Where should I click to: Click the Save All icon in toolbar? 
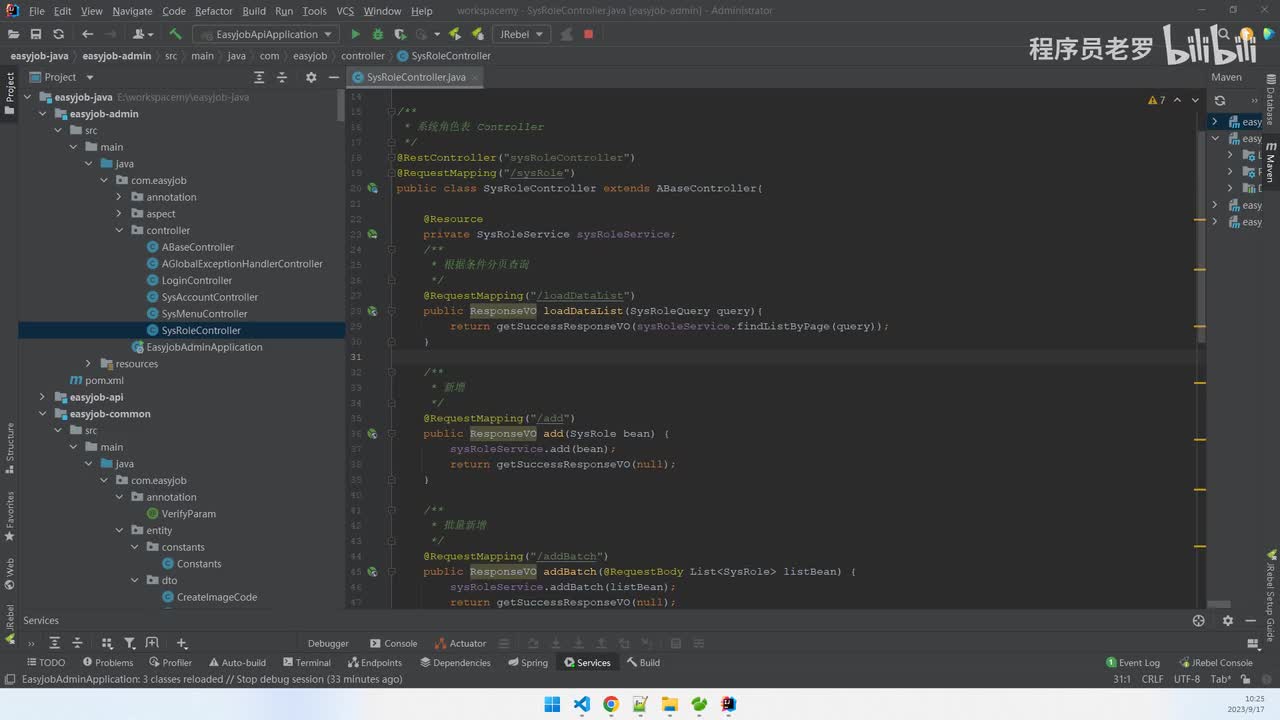pyautogui.click(x=36, y=34)
